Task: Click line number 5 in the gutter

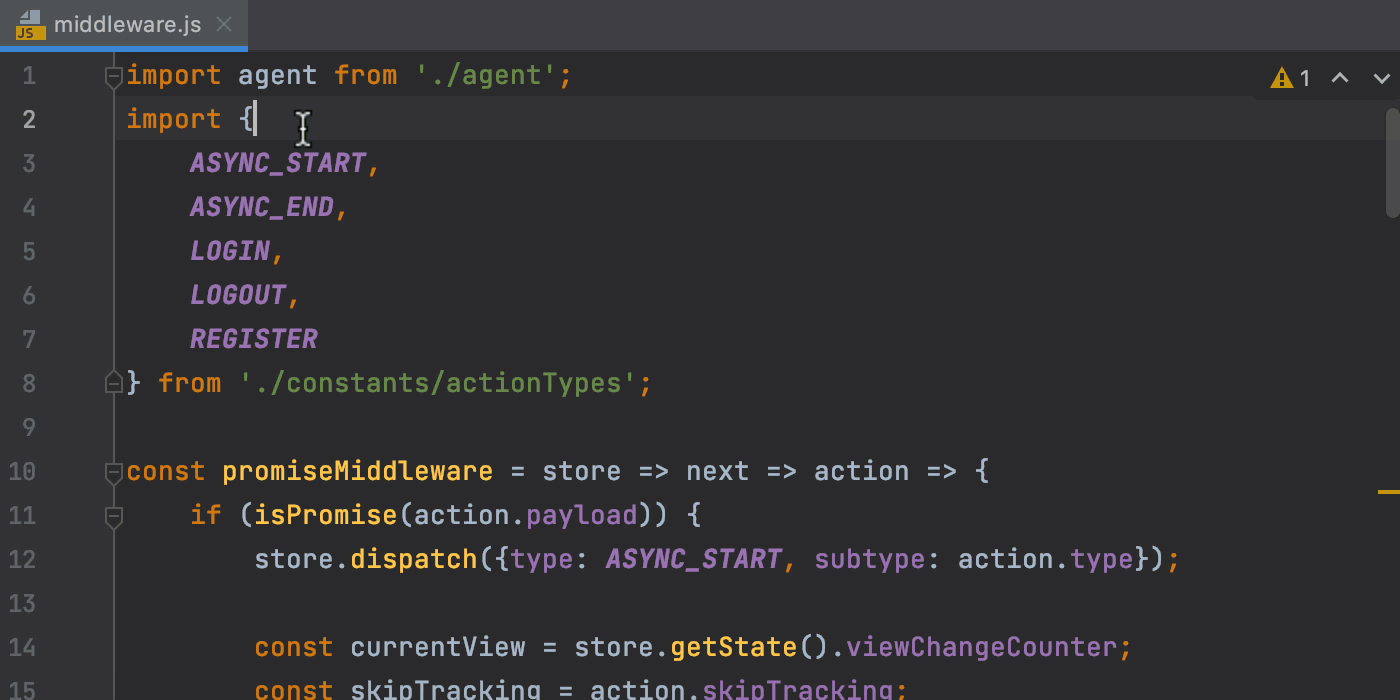Action: 29,251
